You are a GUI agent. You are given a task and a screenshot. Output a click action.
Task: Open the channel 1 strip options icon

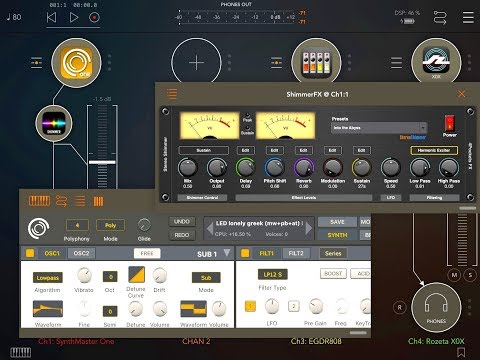[36, 63]
